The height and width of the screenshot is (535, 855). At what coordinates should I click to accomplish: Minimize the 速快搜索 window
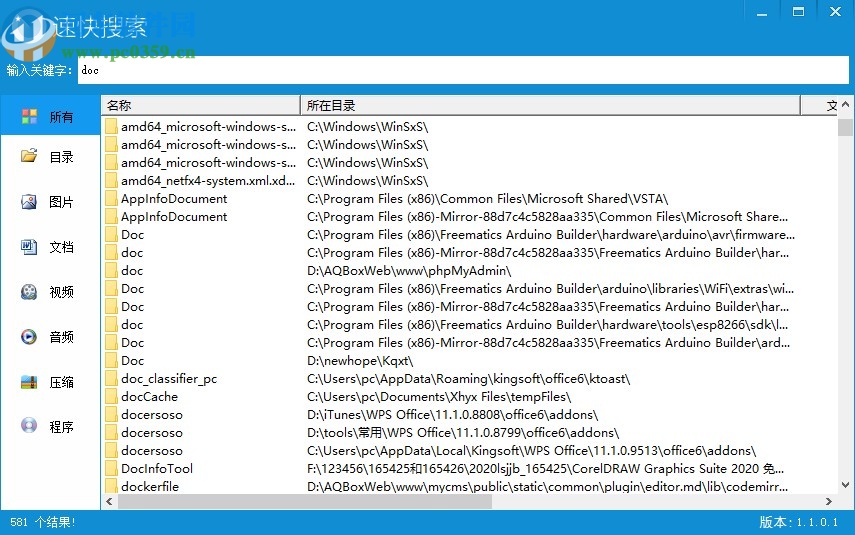pos(762,12)
